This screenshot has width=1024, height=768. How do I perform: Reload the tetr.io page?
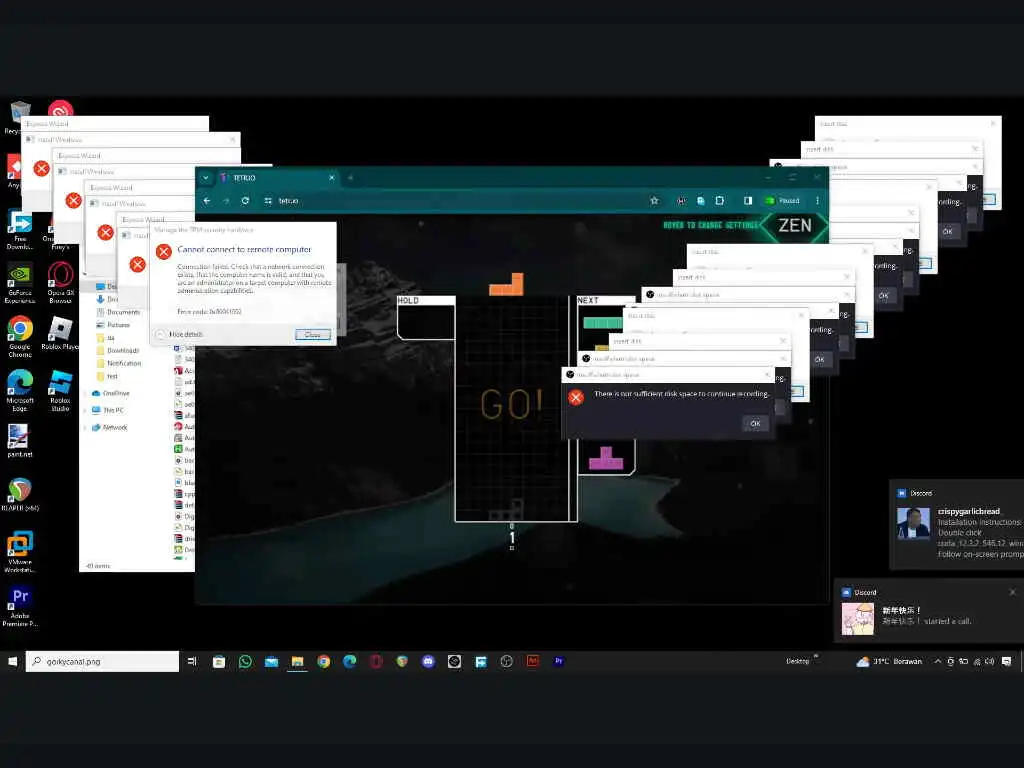pos(245,200)
